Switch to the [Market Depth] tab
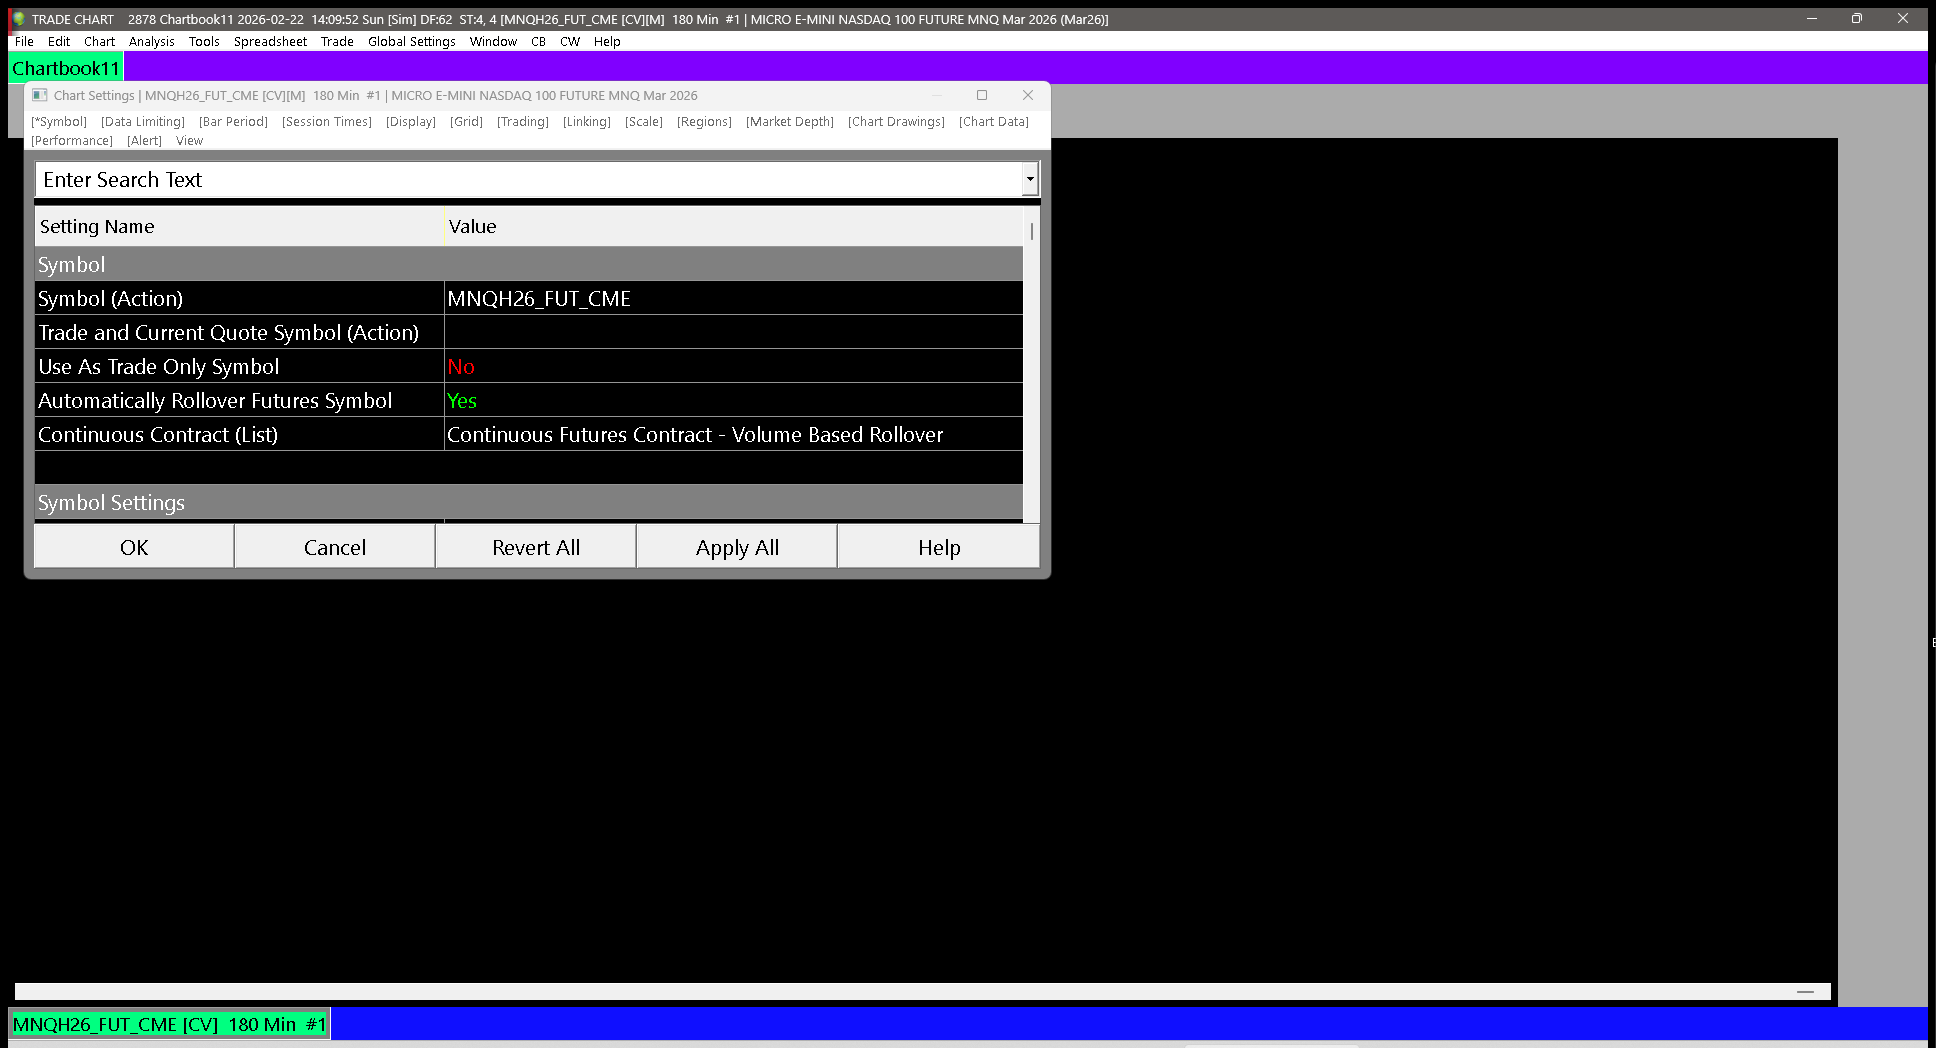Viewport: 1936px width, 1048px height. pyautogui.click(x=790, y=121)
